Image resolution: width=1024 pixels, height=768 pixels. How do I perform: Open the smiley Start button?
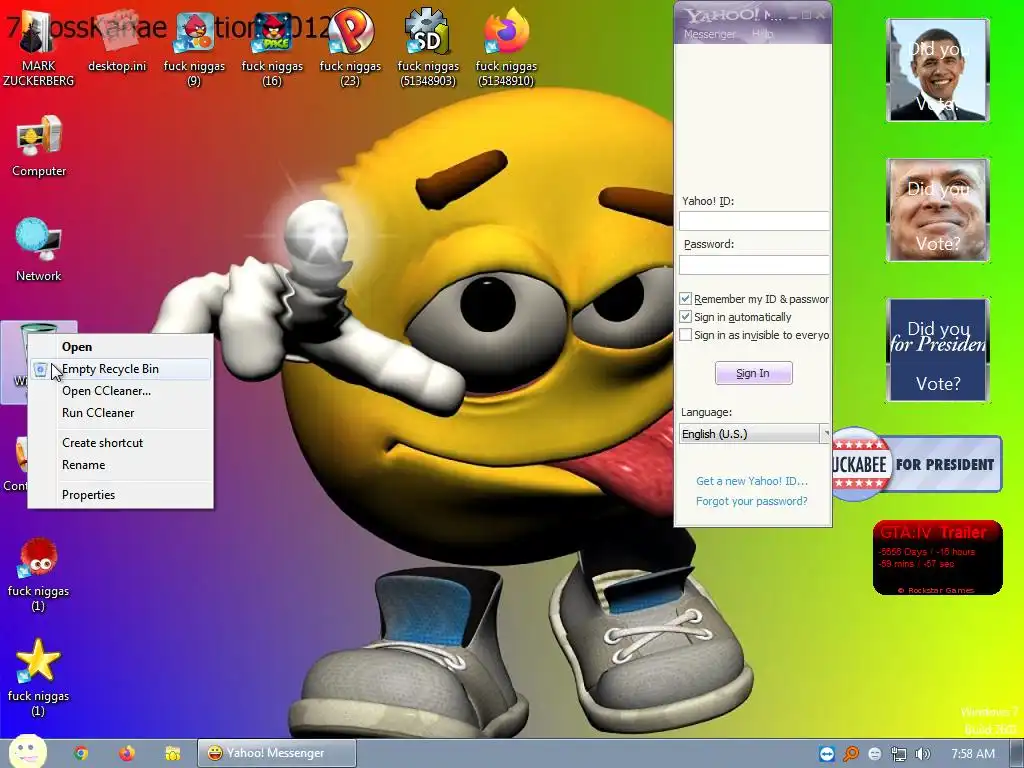(27, 751)
